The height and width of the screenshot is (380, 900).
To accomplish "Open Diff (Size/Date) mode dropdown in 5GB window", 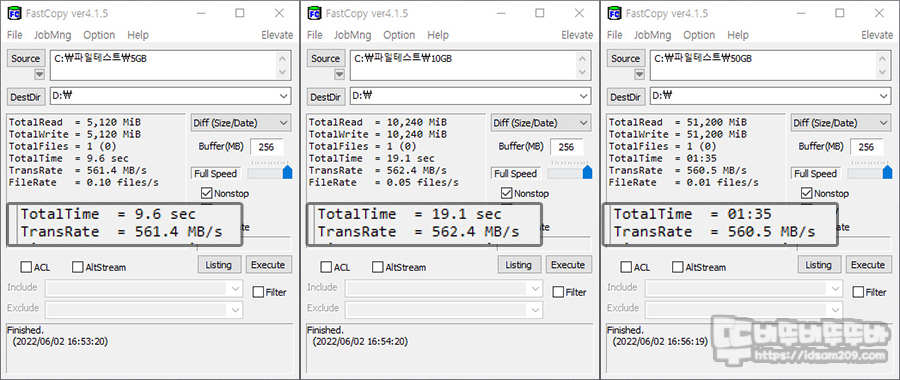I will coord(241,123).
